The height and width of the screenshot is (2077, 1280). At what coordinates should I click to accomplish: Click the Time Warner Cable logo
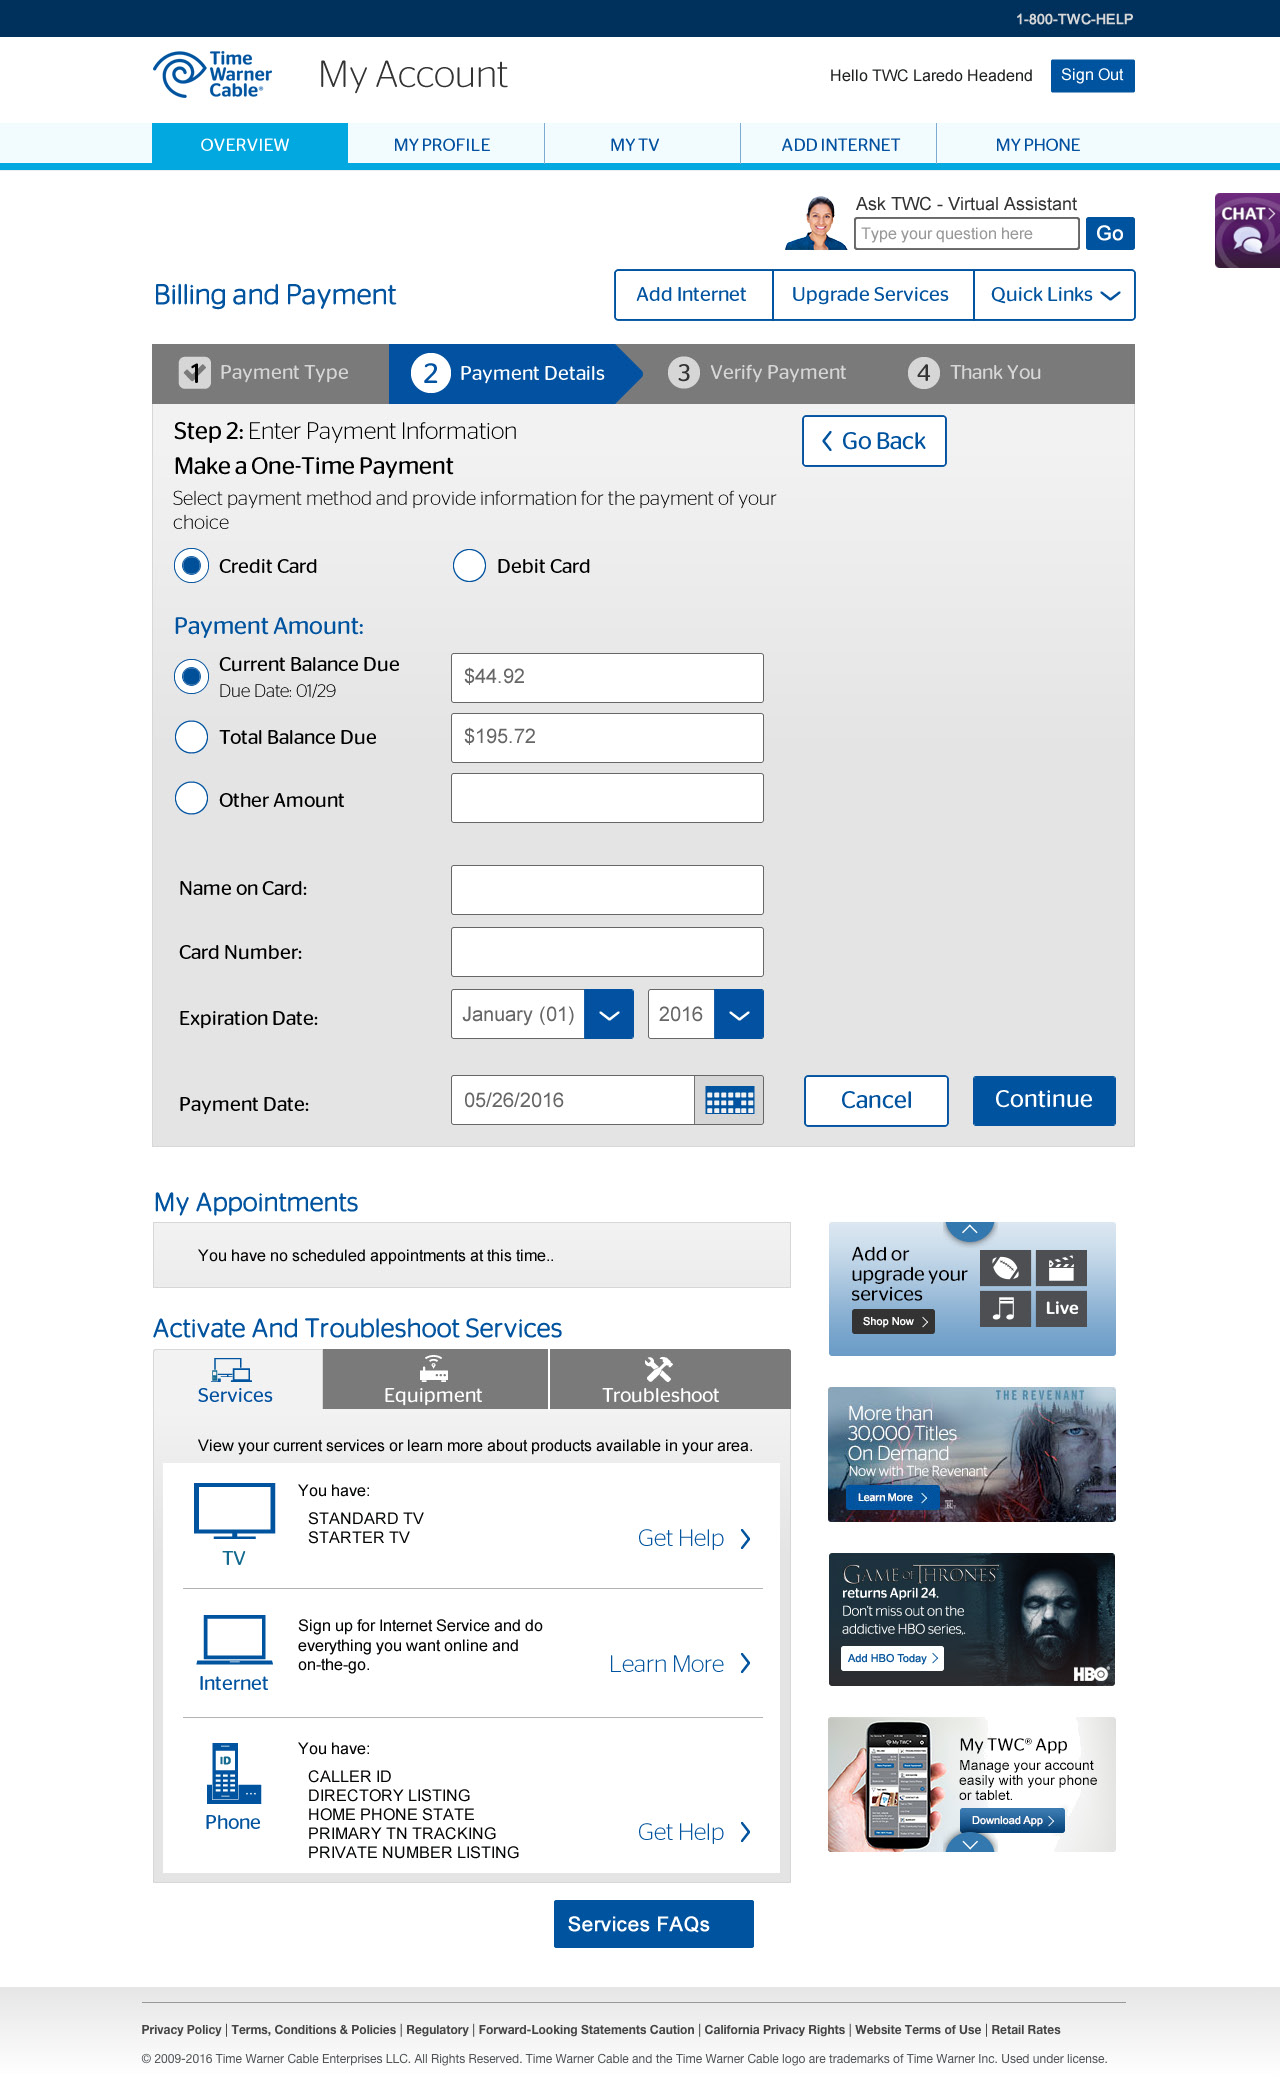tap(212, 75)
